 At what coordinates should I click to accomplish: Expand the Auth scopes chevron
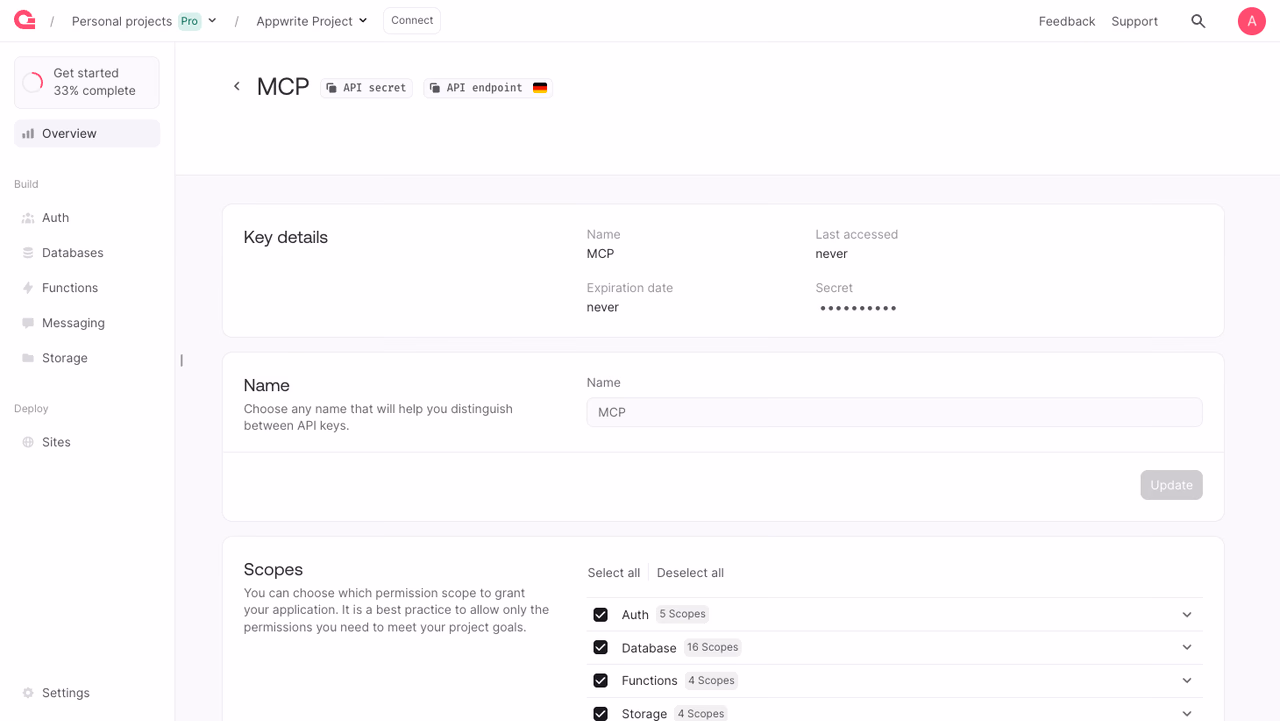coord(1187,615)
